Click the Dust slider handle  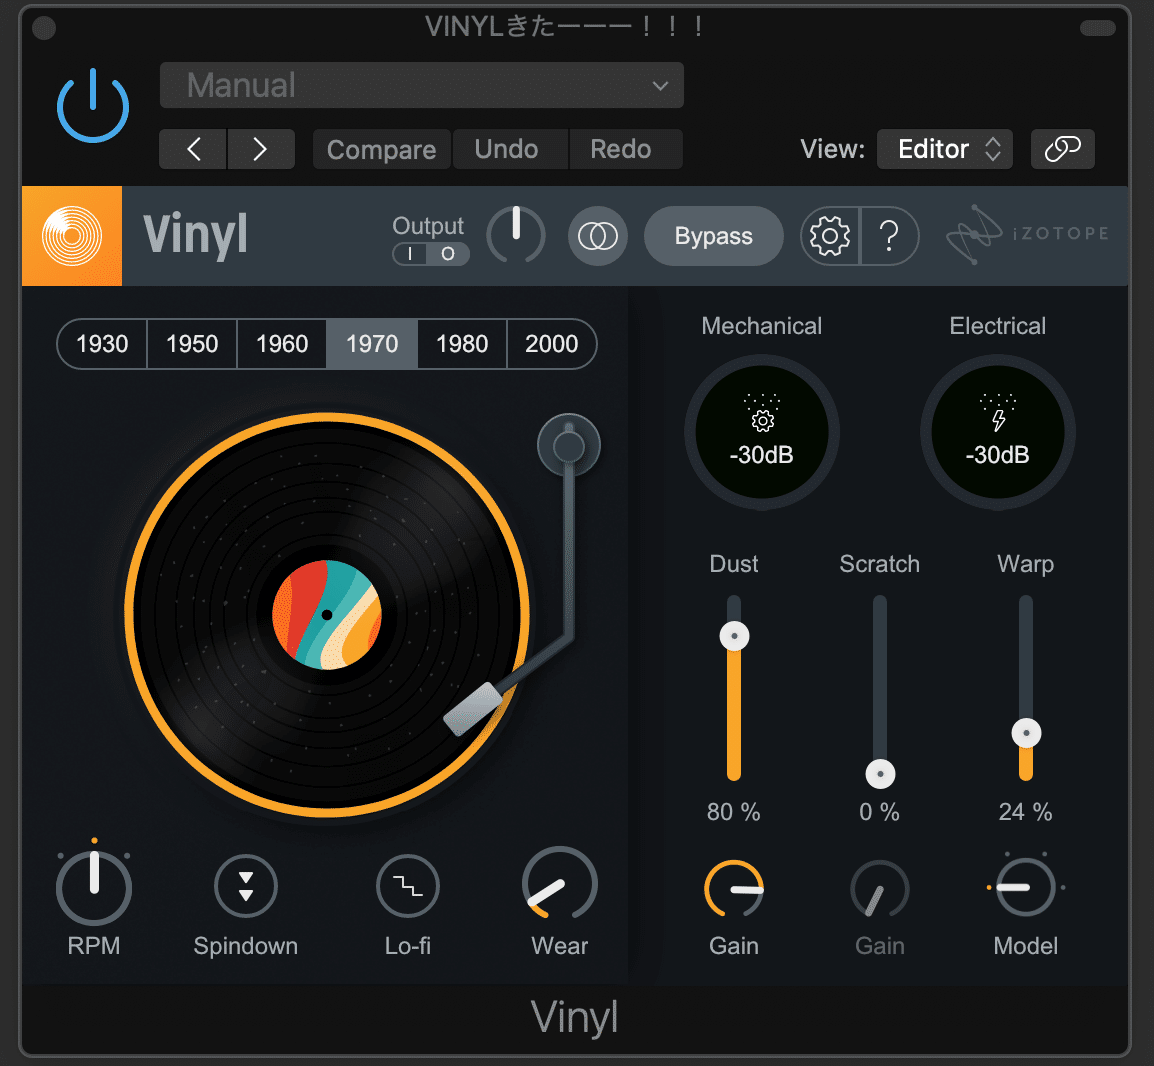pos(734,636)
